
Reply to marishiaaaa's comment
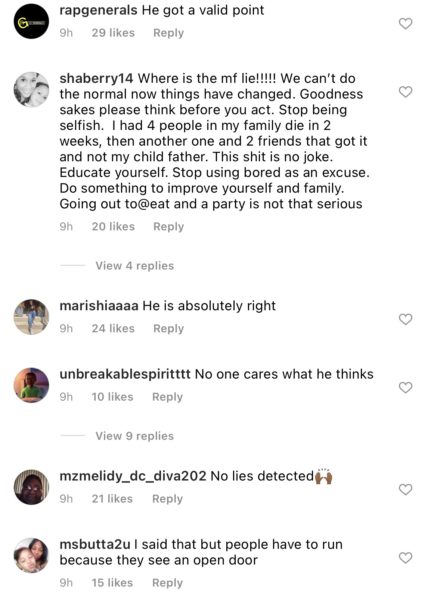[x=168, y=329]
